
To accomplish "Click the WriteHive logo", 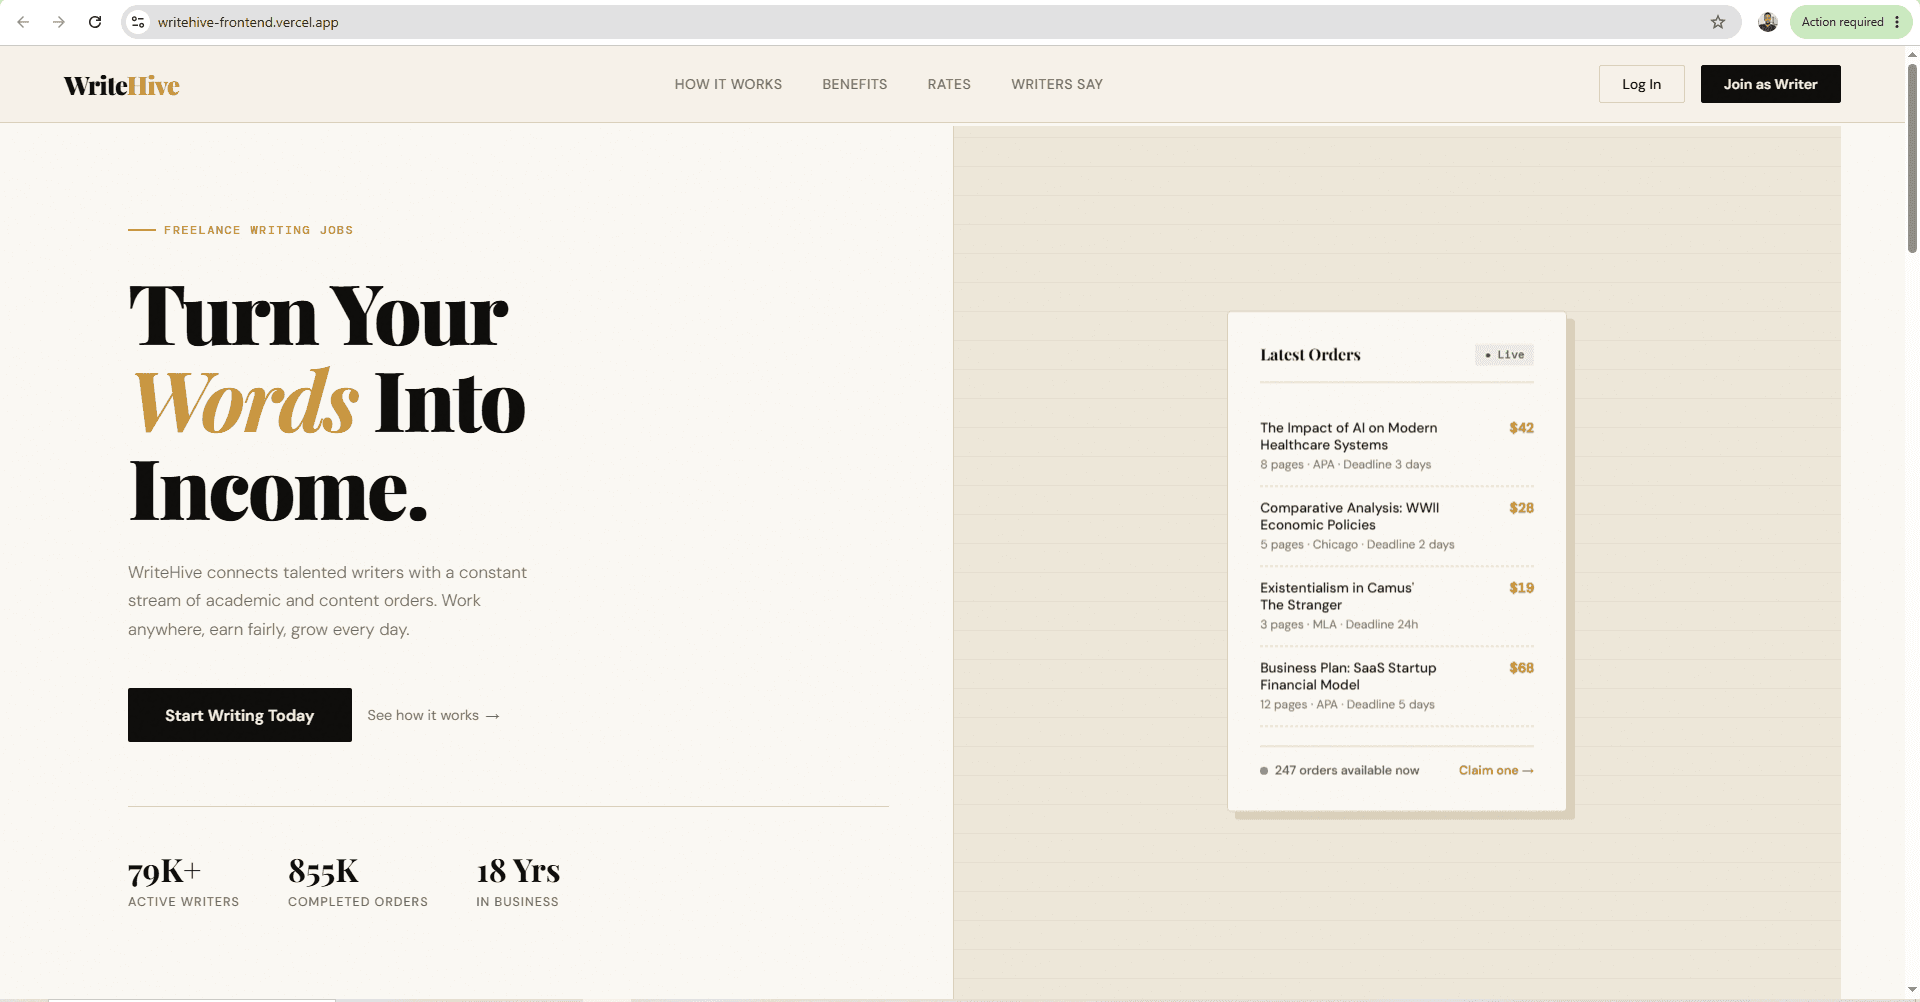I will tap(122, 85).
